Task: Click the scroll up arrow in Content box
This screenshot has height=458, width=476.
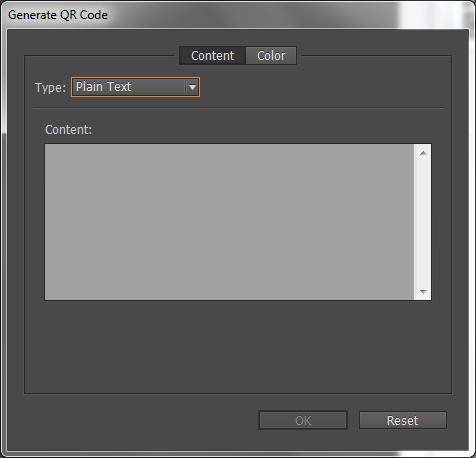Action: pos(423,153)
